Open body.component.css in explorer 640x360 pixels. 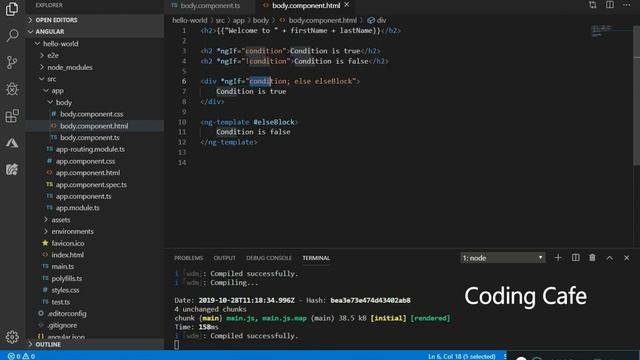pyautogui.click(x=92, y=114)
